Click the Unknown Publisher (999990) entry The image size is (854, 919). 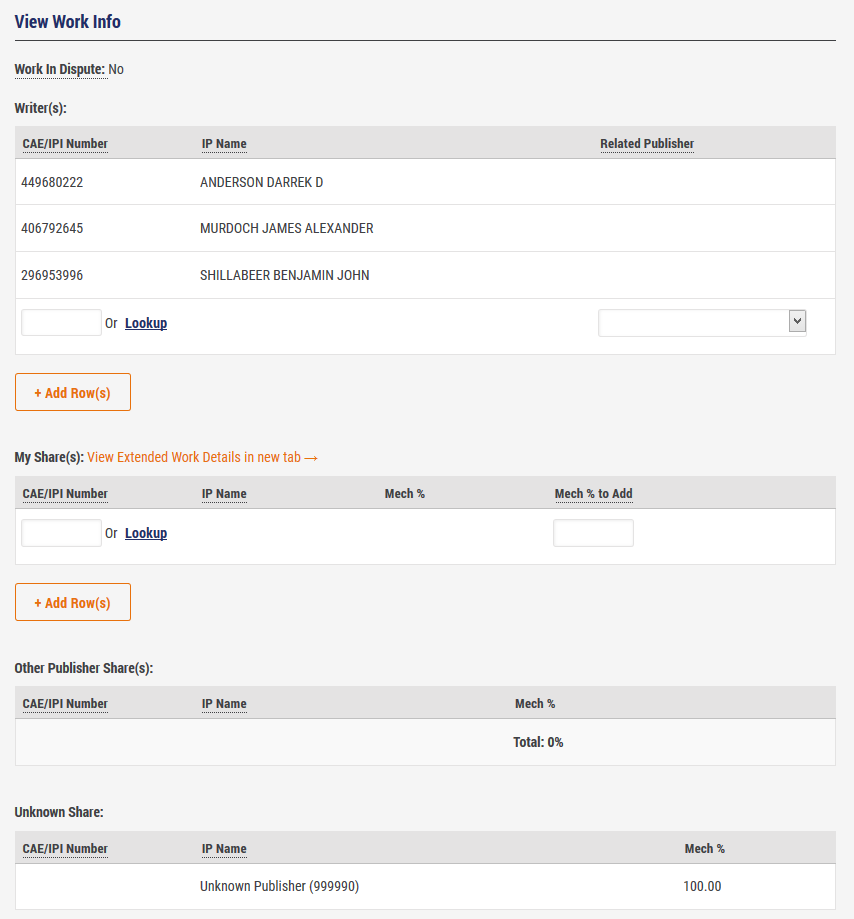point(279,887)
